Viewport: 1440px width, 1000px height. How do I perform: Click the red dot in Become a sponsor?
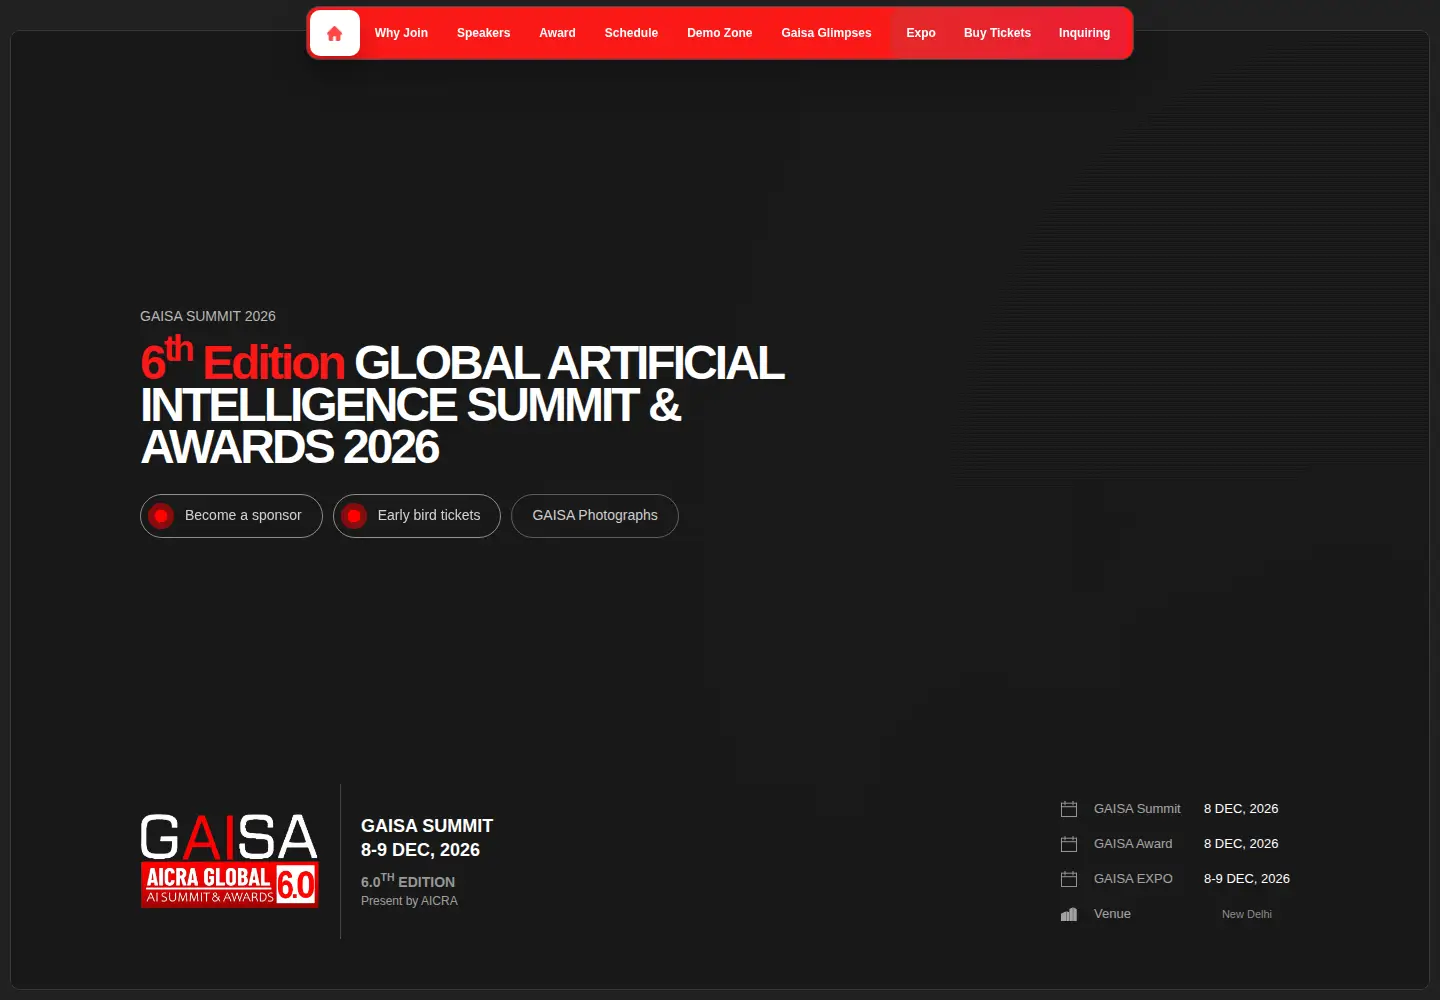pos(161,516)
